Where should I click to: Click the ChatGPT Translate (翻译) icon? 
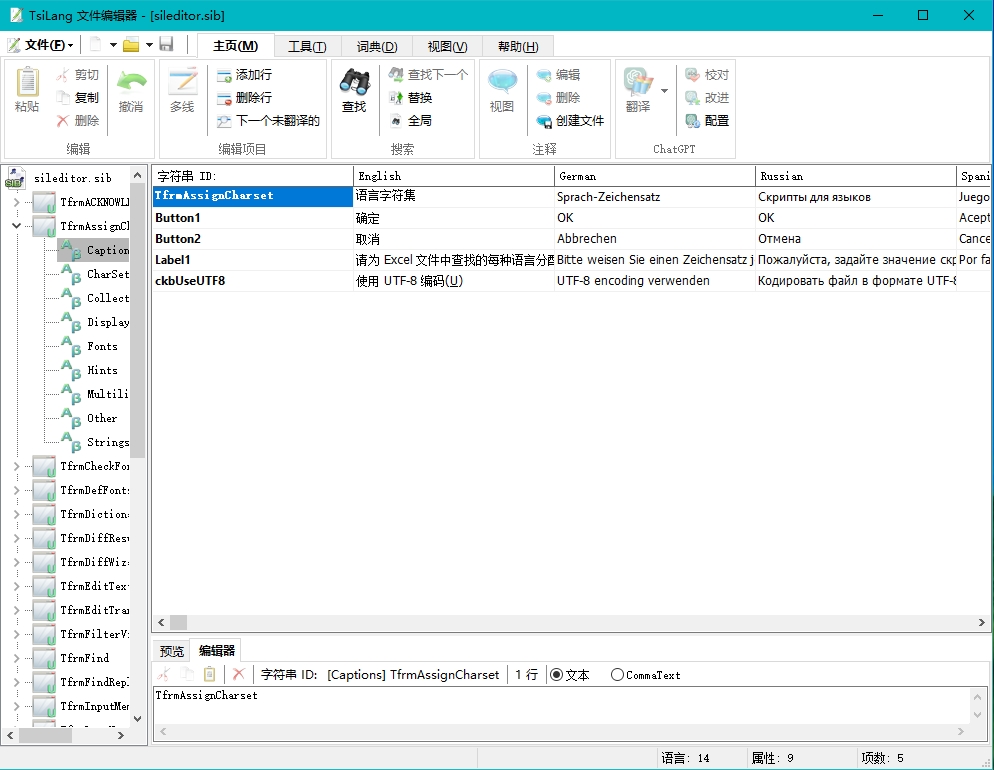638,82
